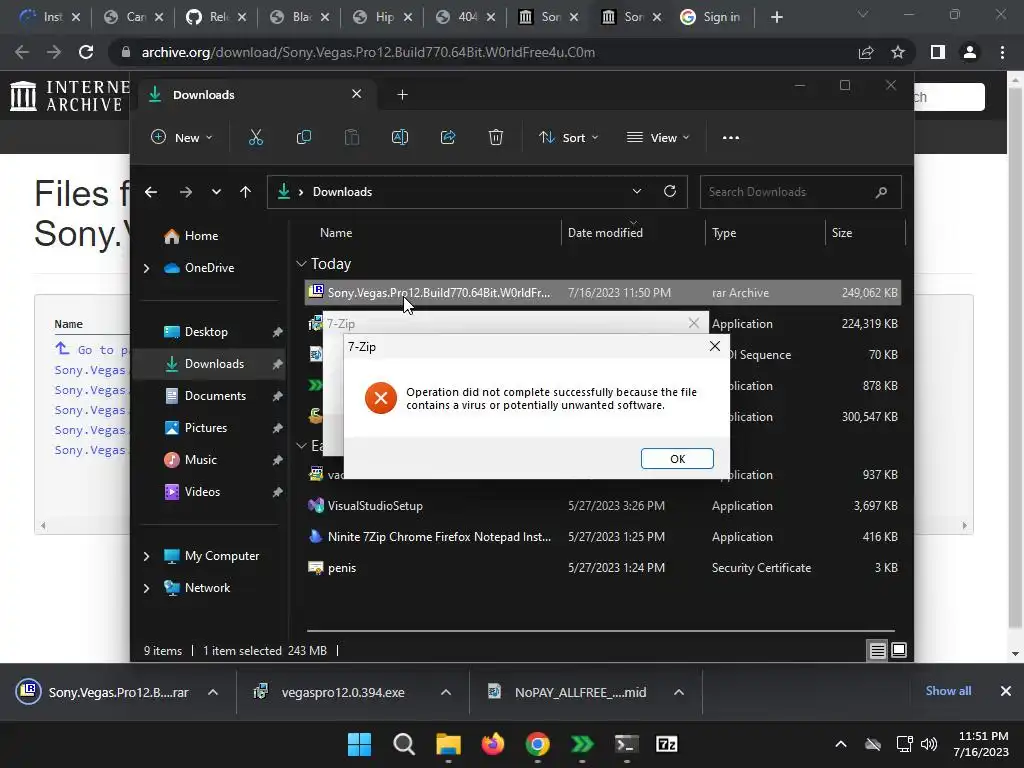Image resolution: width=1024 pixels, height=768 pixels.
Task: Select the VisualStudioSetup file
Action: point(602,505)
